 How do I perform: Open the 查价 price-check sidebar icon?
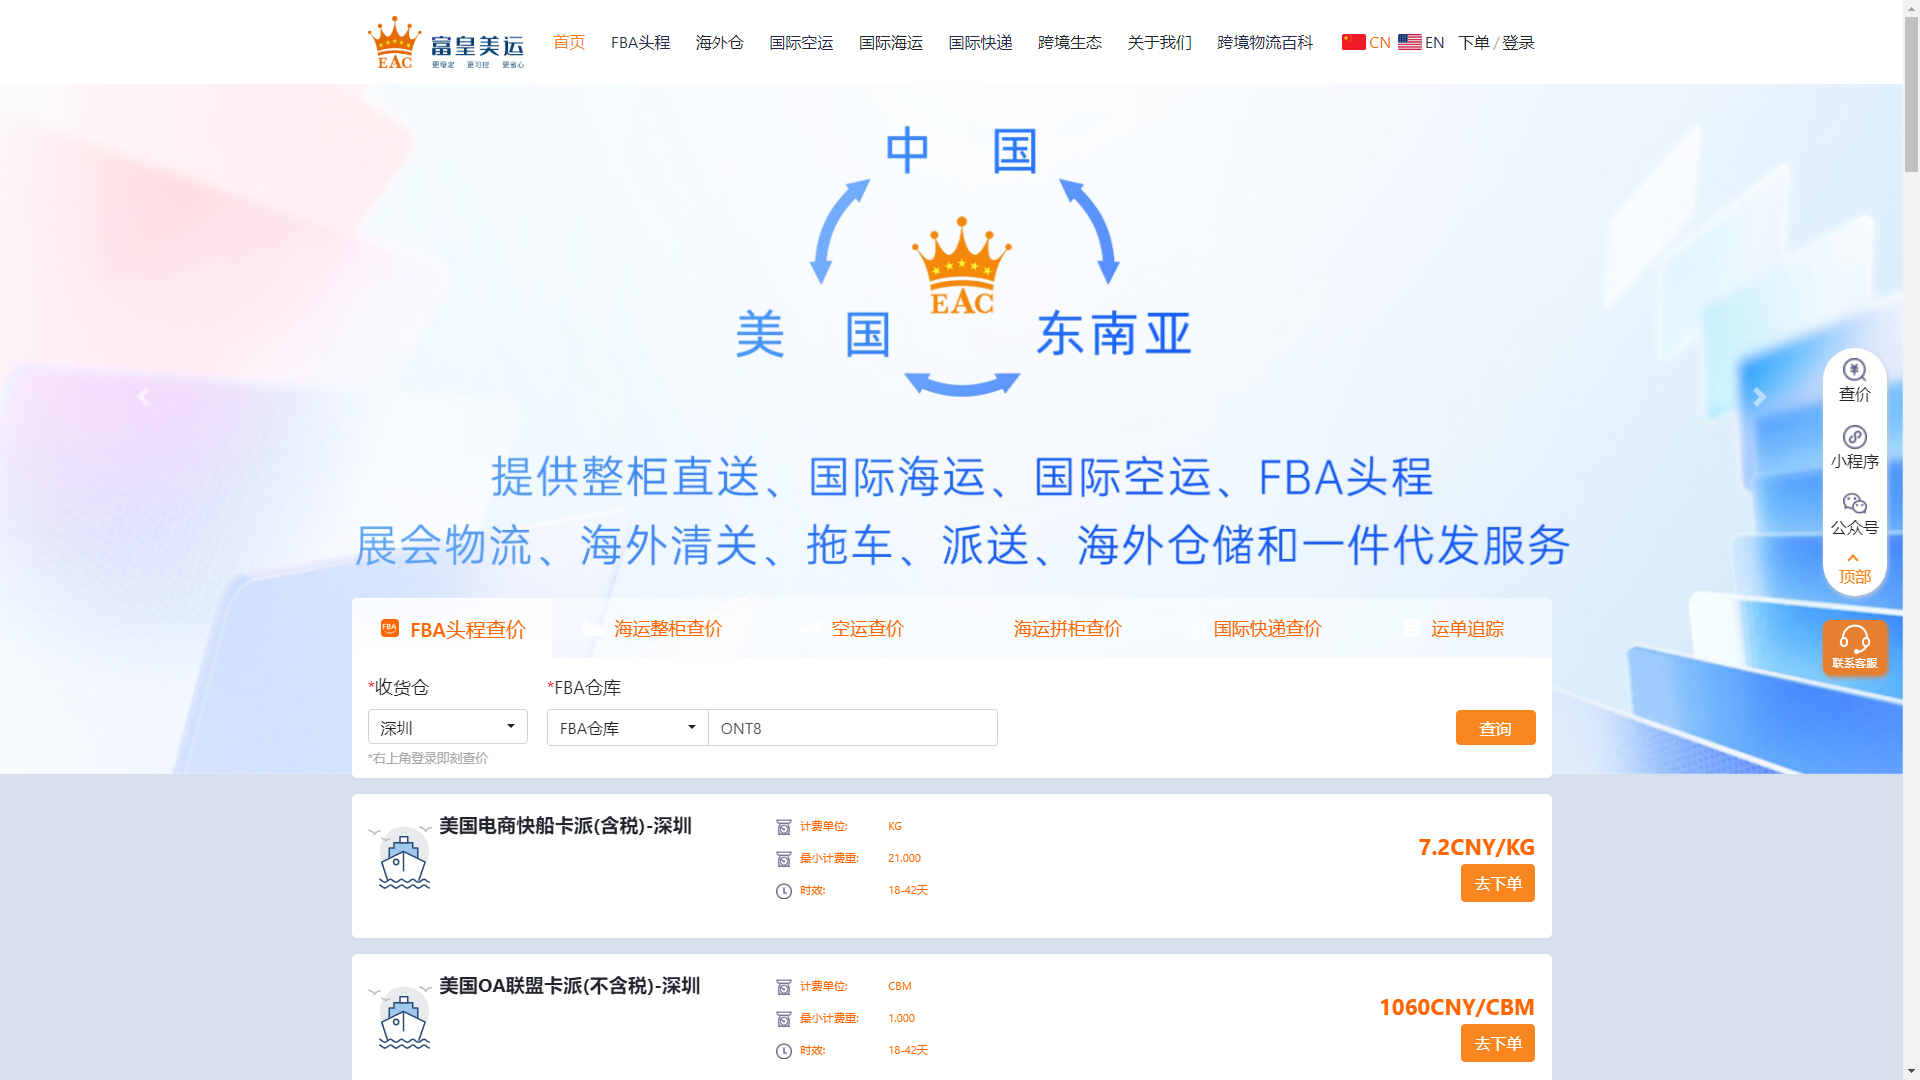[1854, 380]
